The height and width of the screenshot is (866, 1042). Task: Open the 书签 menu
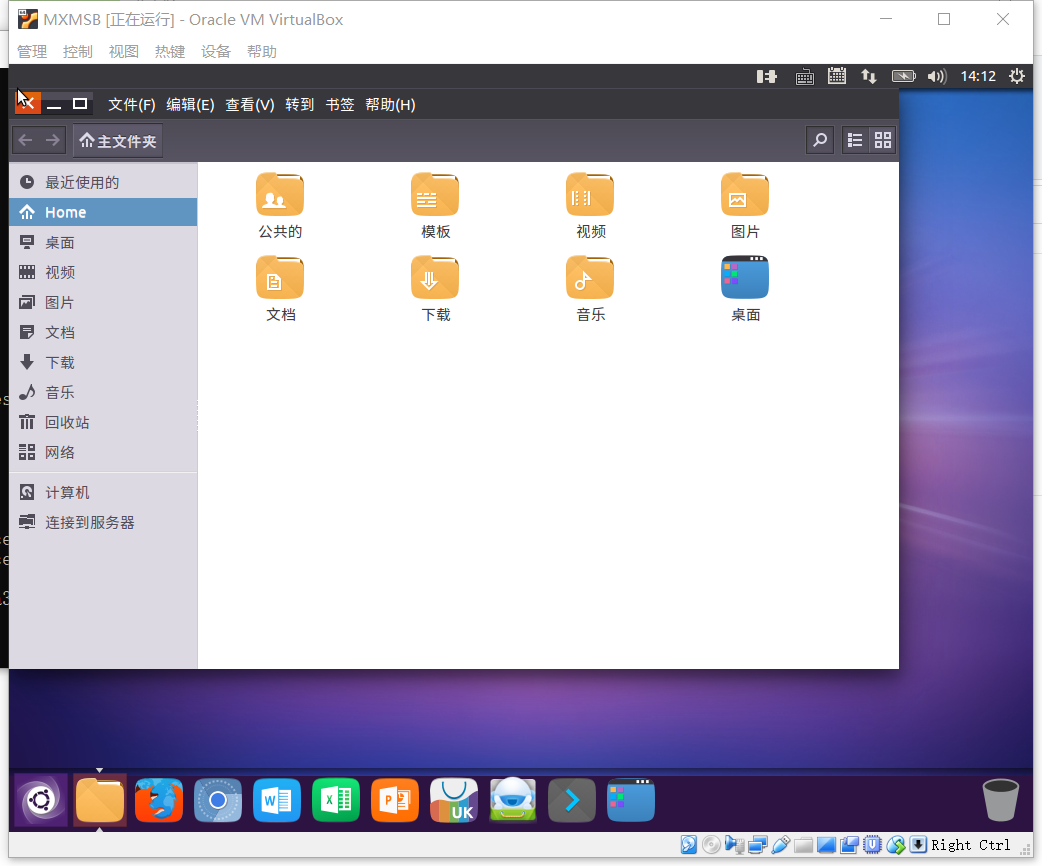(340, 105)
